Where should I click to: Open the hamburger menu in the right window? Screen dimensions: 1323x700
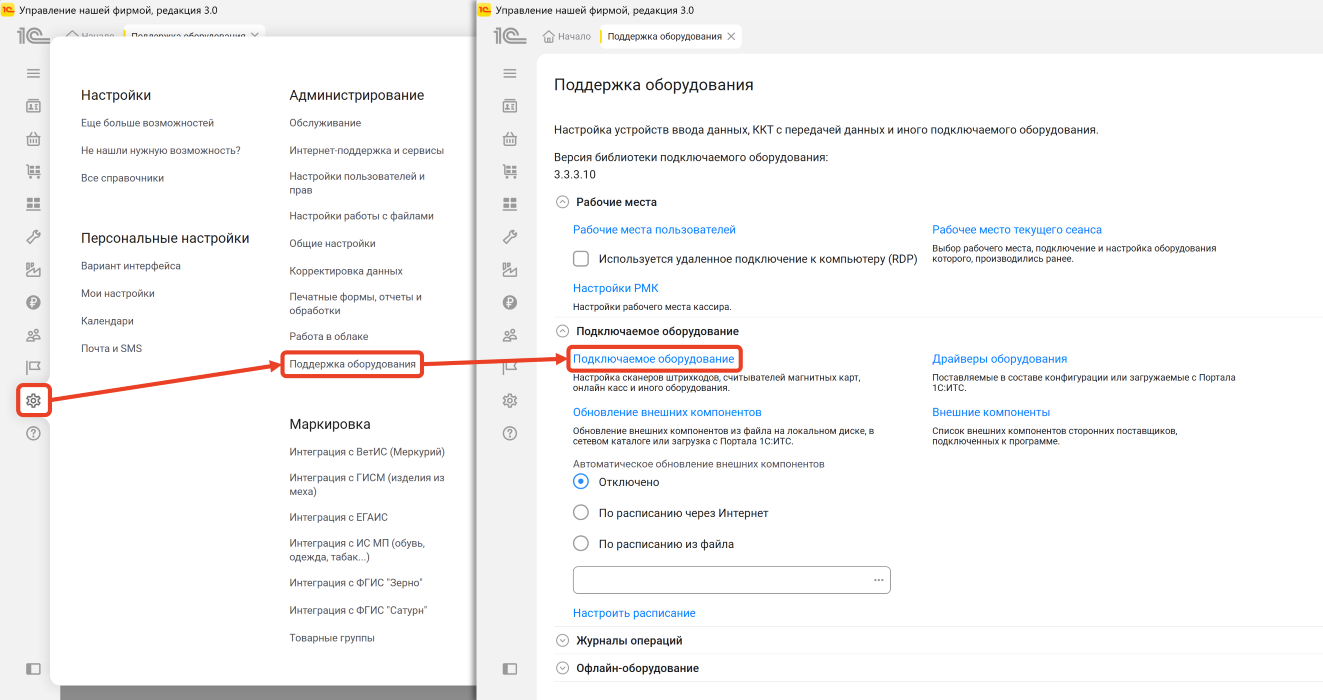pyautogui.click(x=510, y=73)
